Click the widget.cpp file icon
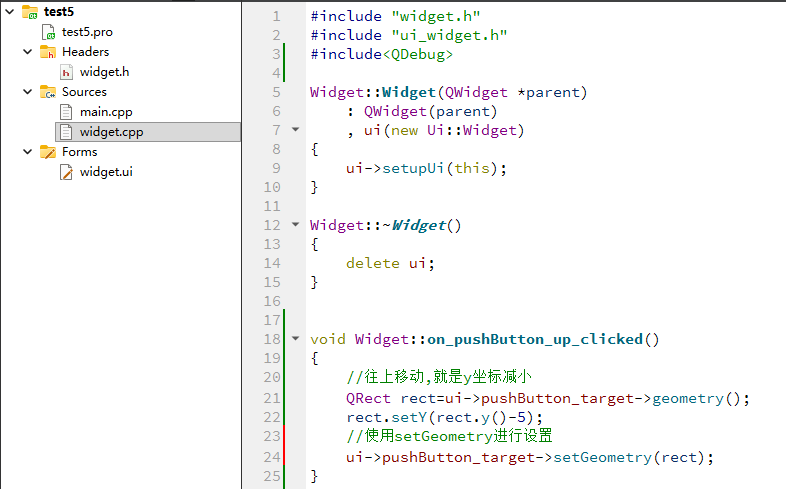This screenshot has width=786, height=489. point(66,132)
